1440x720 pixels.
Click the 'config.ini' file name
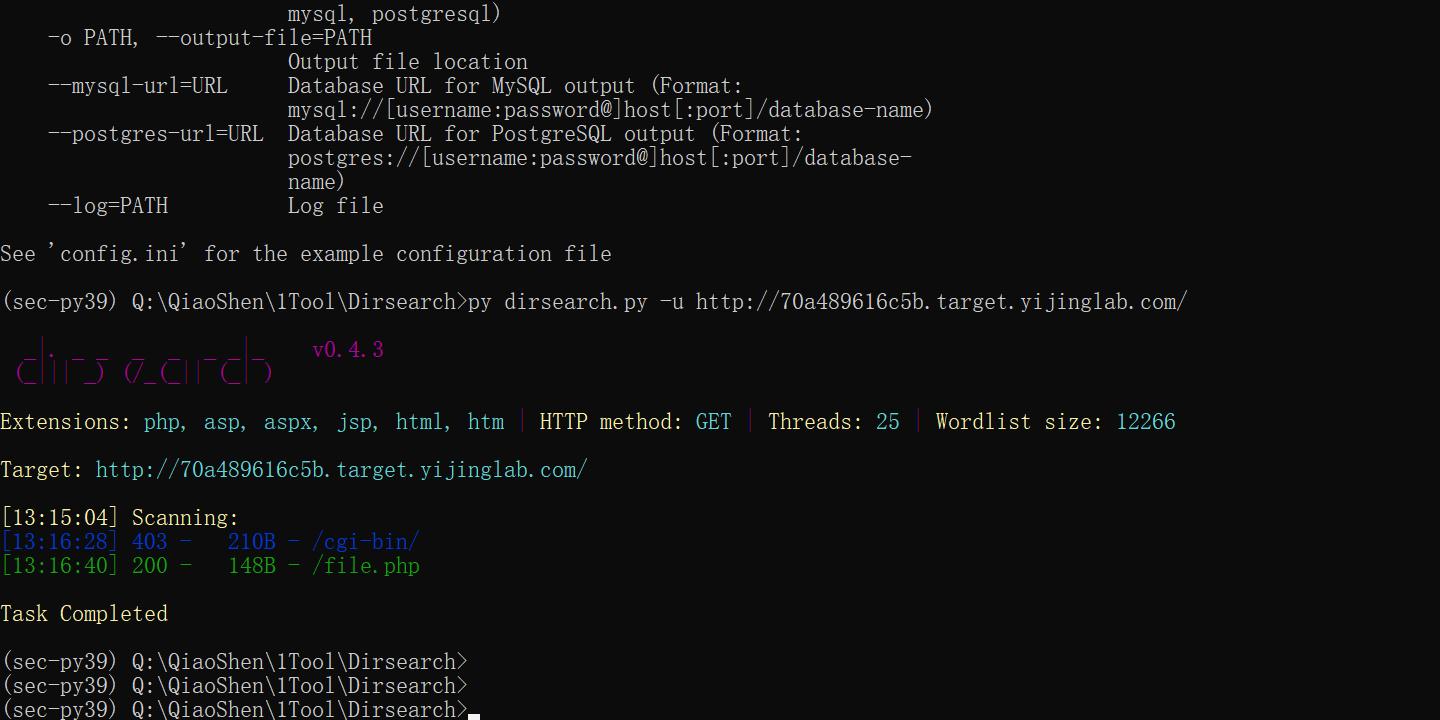(x=122, y=254)
